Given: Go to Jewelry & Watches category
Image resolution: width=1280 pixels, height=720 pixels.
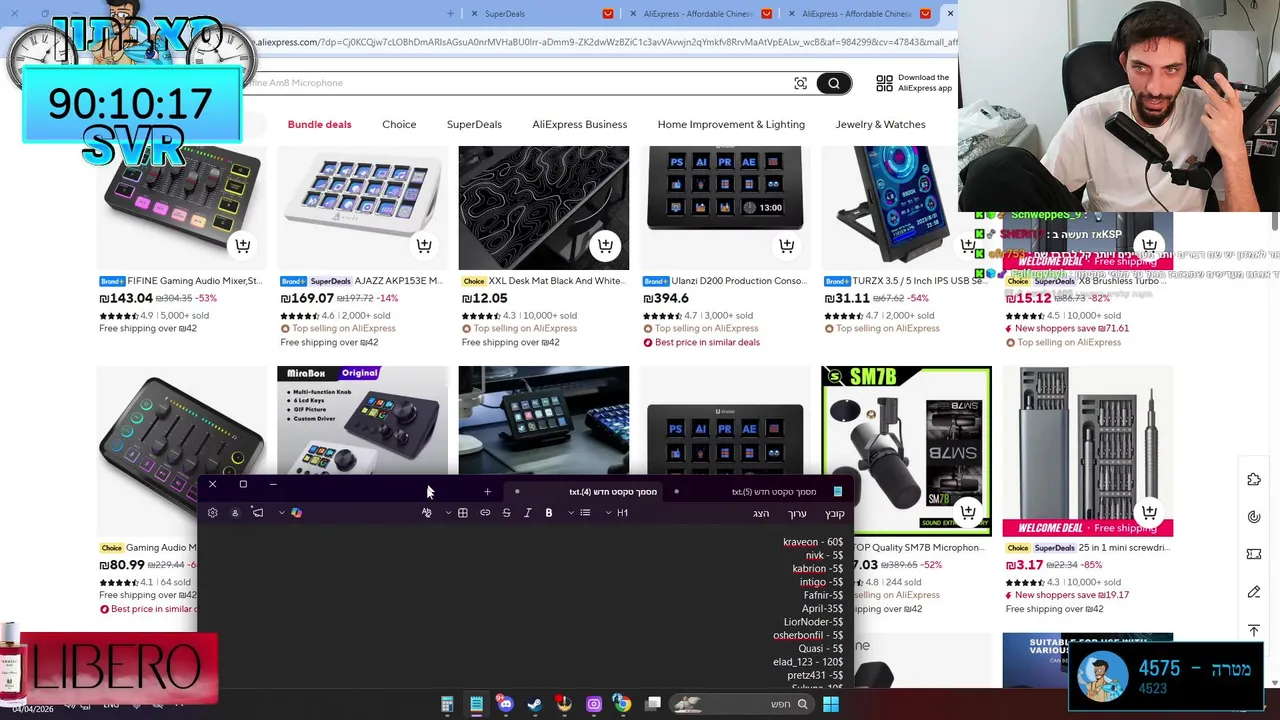Looking at the screenshot, I should click(x=880, y=124).
